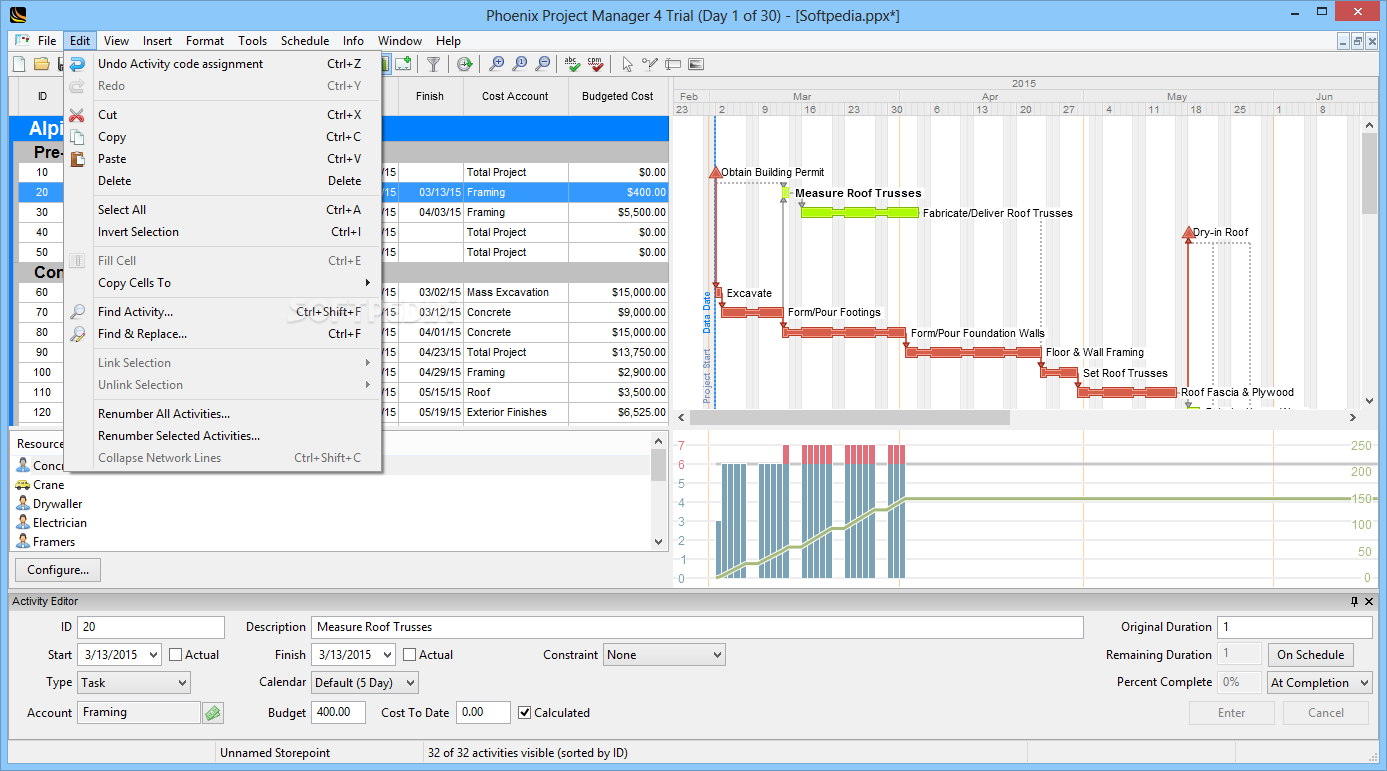Click the Find & Replace magnifier icon
The image size is (1387, 771).
pyautogui.click(x=77, y=334)
